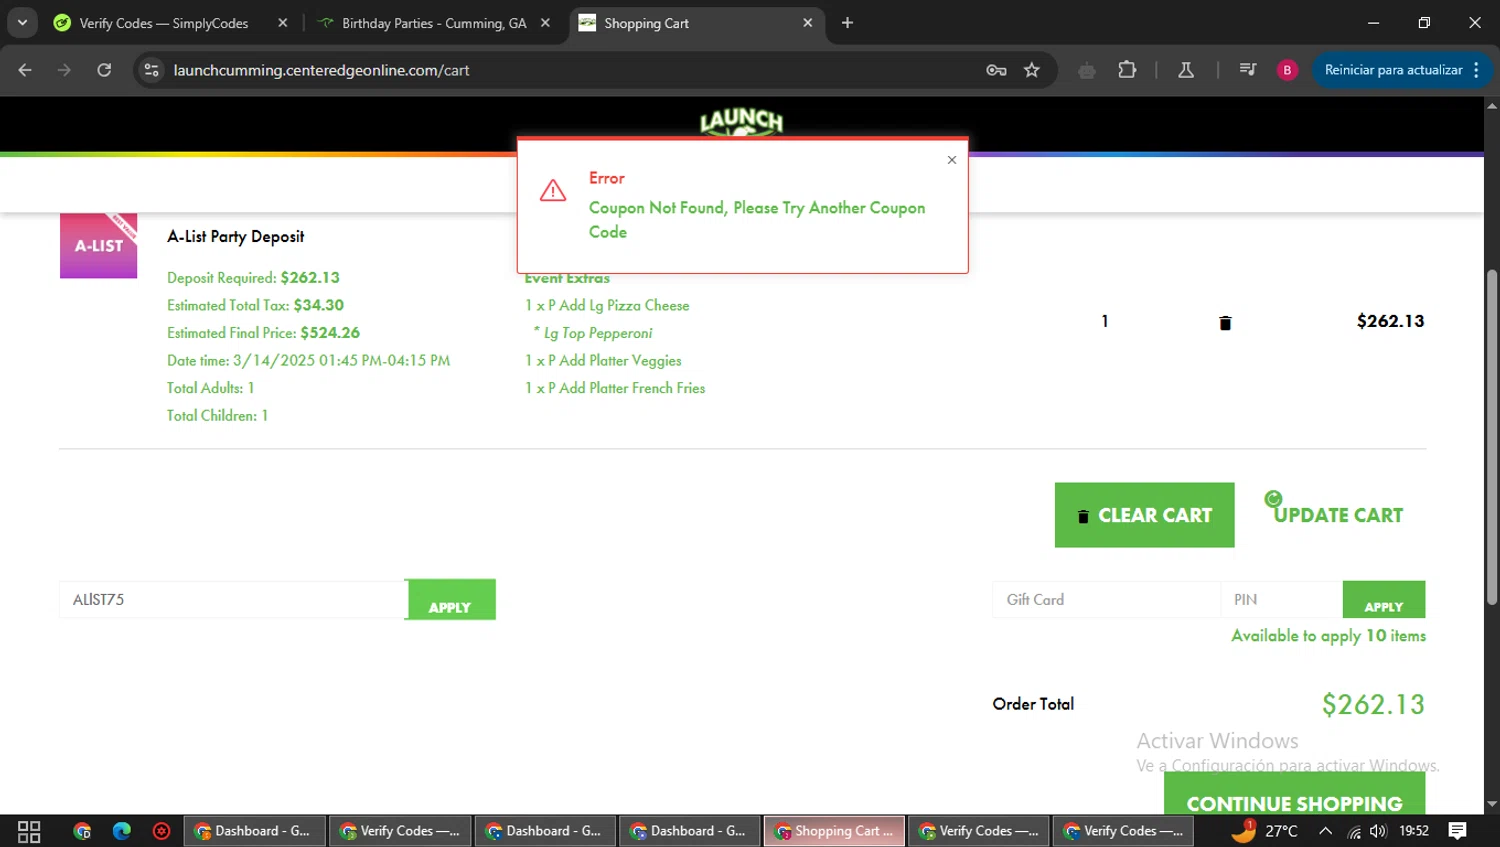The image size is (1500, 847).
Task: Click the red circular taskbar app icon
Action: point(161,831)
